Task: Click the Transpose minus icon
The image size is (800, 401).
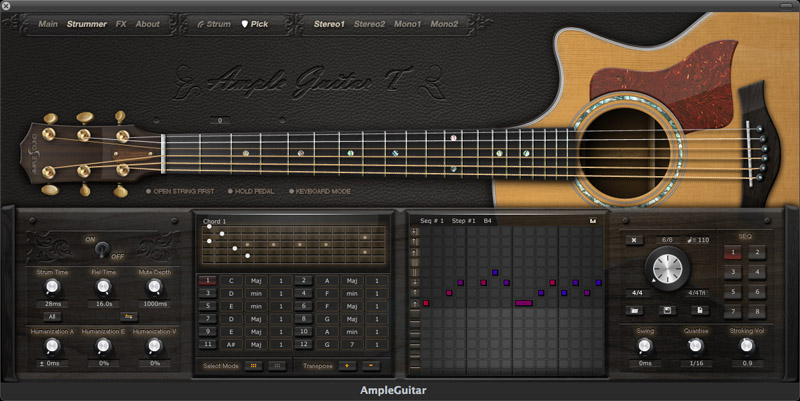Action: (370, 366)
